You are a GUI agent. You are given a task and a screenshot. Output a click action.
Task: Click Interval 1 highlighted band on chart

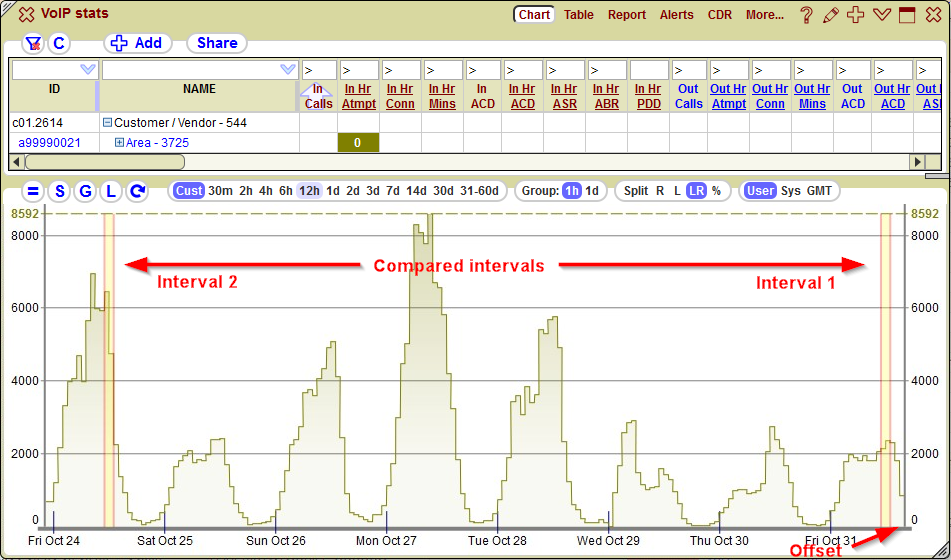885,369
